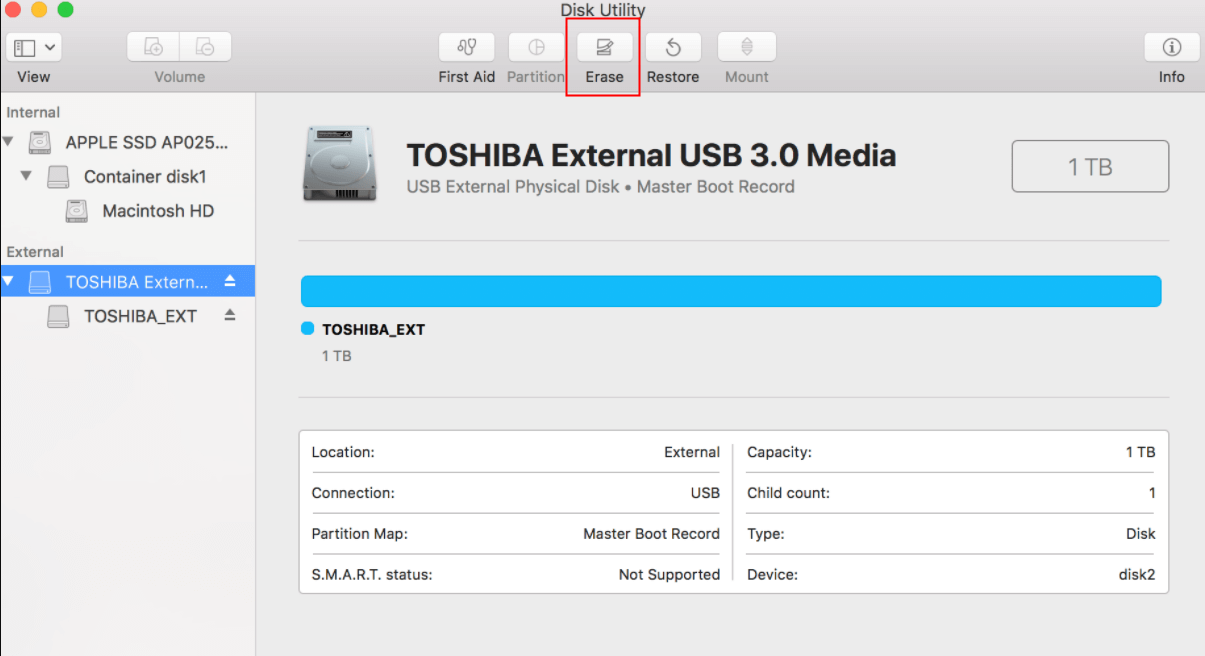Open the View options dropdown

pos(33,46)
